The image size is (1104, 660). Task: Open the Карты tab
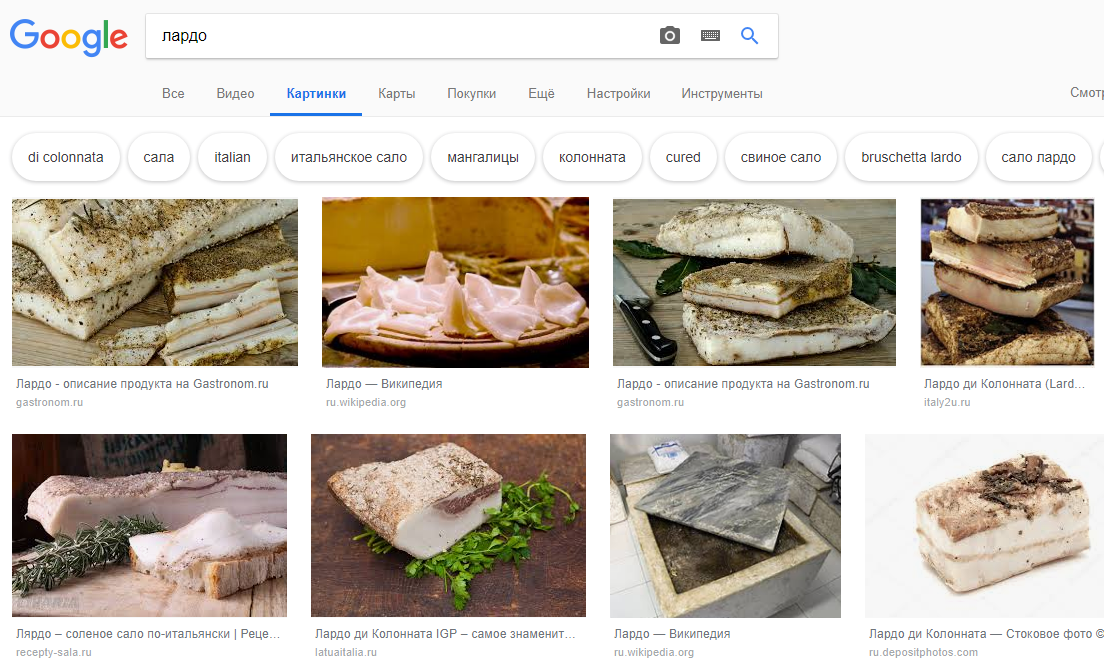pyautogui.click(x=396, y=94)
